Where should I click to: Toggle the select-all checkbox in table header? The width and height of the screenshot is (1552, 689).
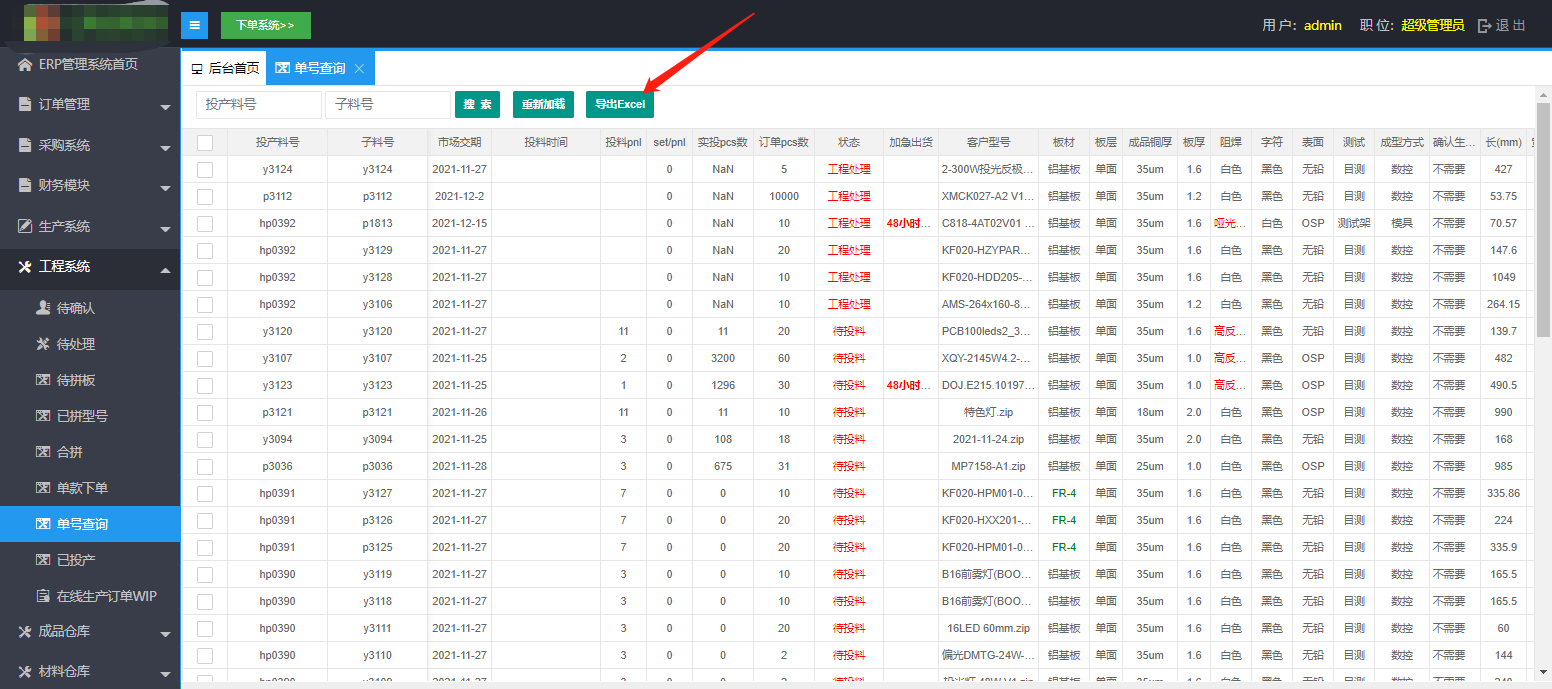coord(205,143)
